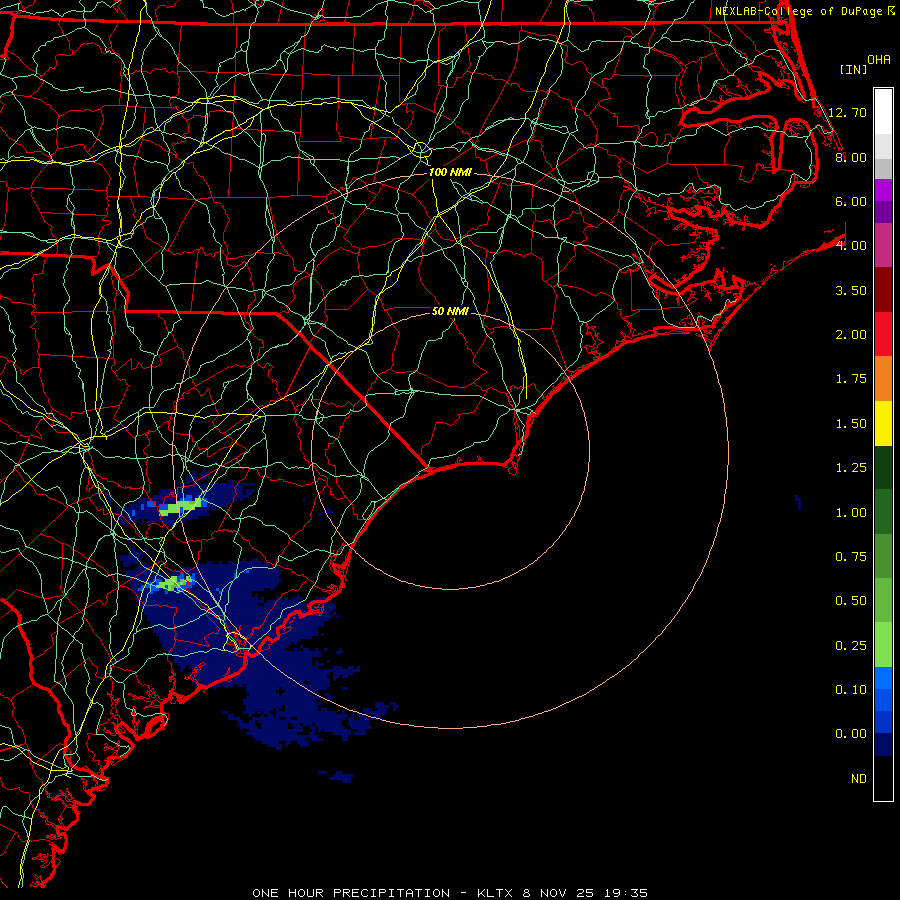Click the 19:35 timestamp in the caption
Screen dimensions: 900x900
pos(626,893)
